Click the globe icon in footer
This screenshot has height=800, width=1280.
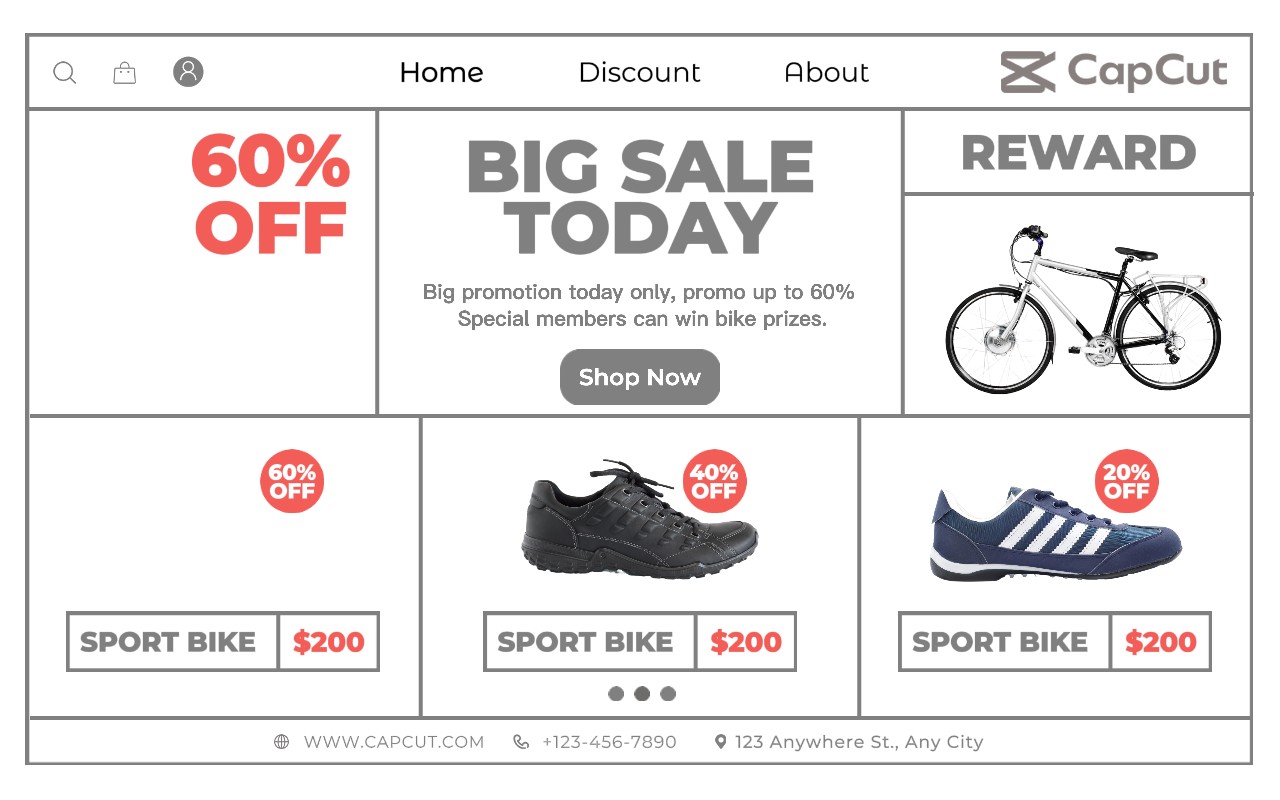coord(282,742)
